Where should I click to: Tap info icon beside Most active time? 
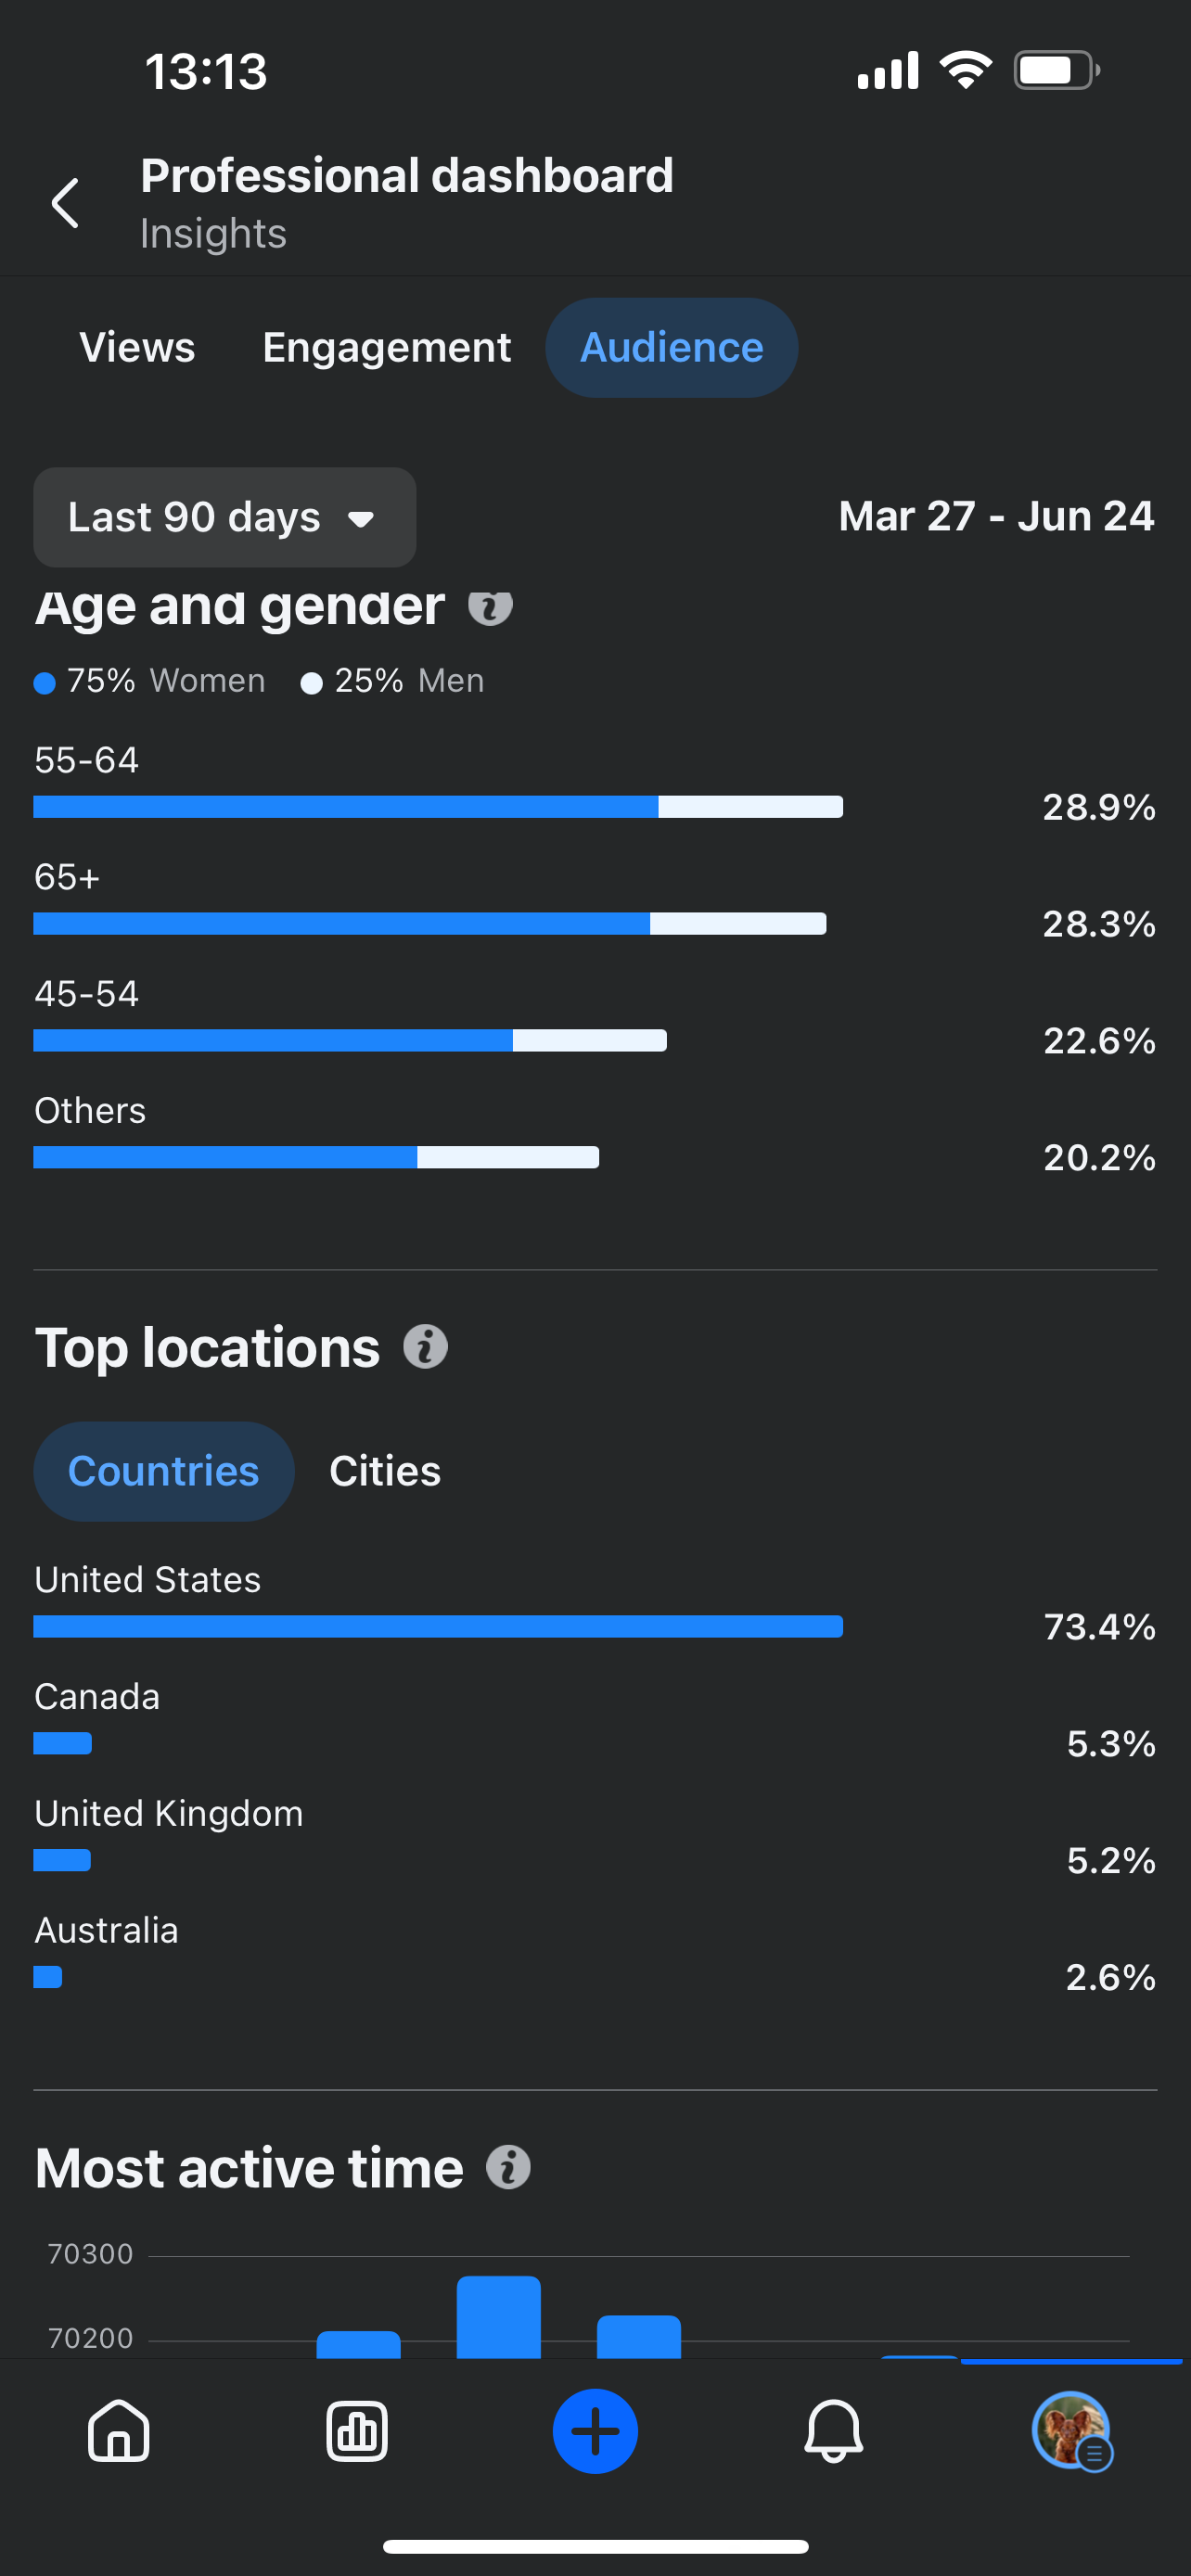click(508, 2168)
